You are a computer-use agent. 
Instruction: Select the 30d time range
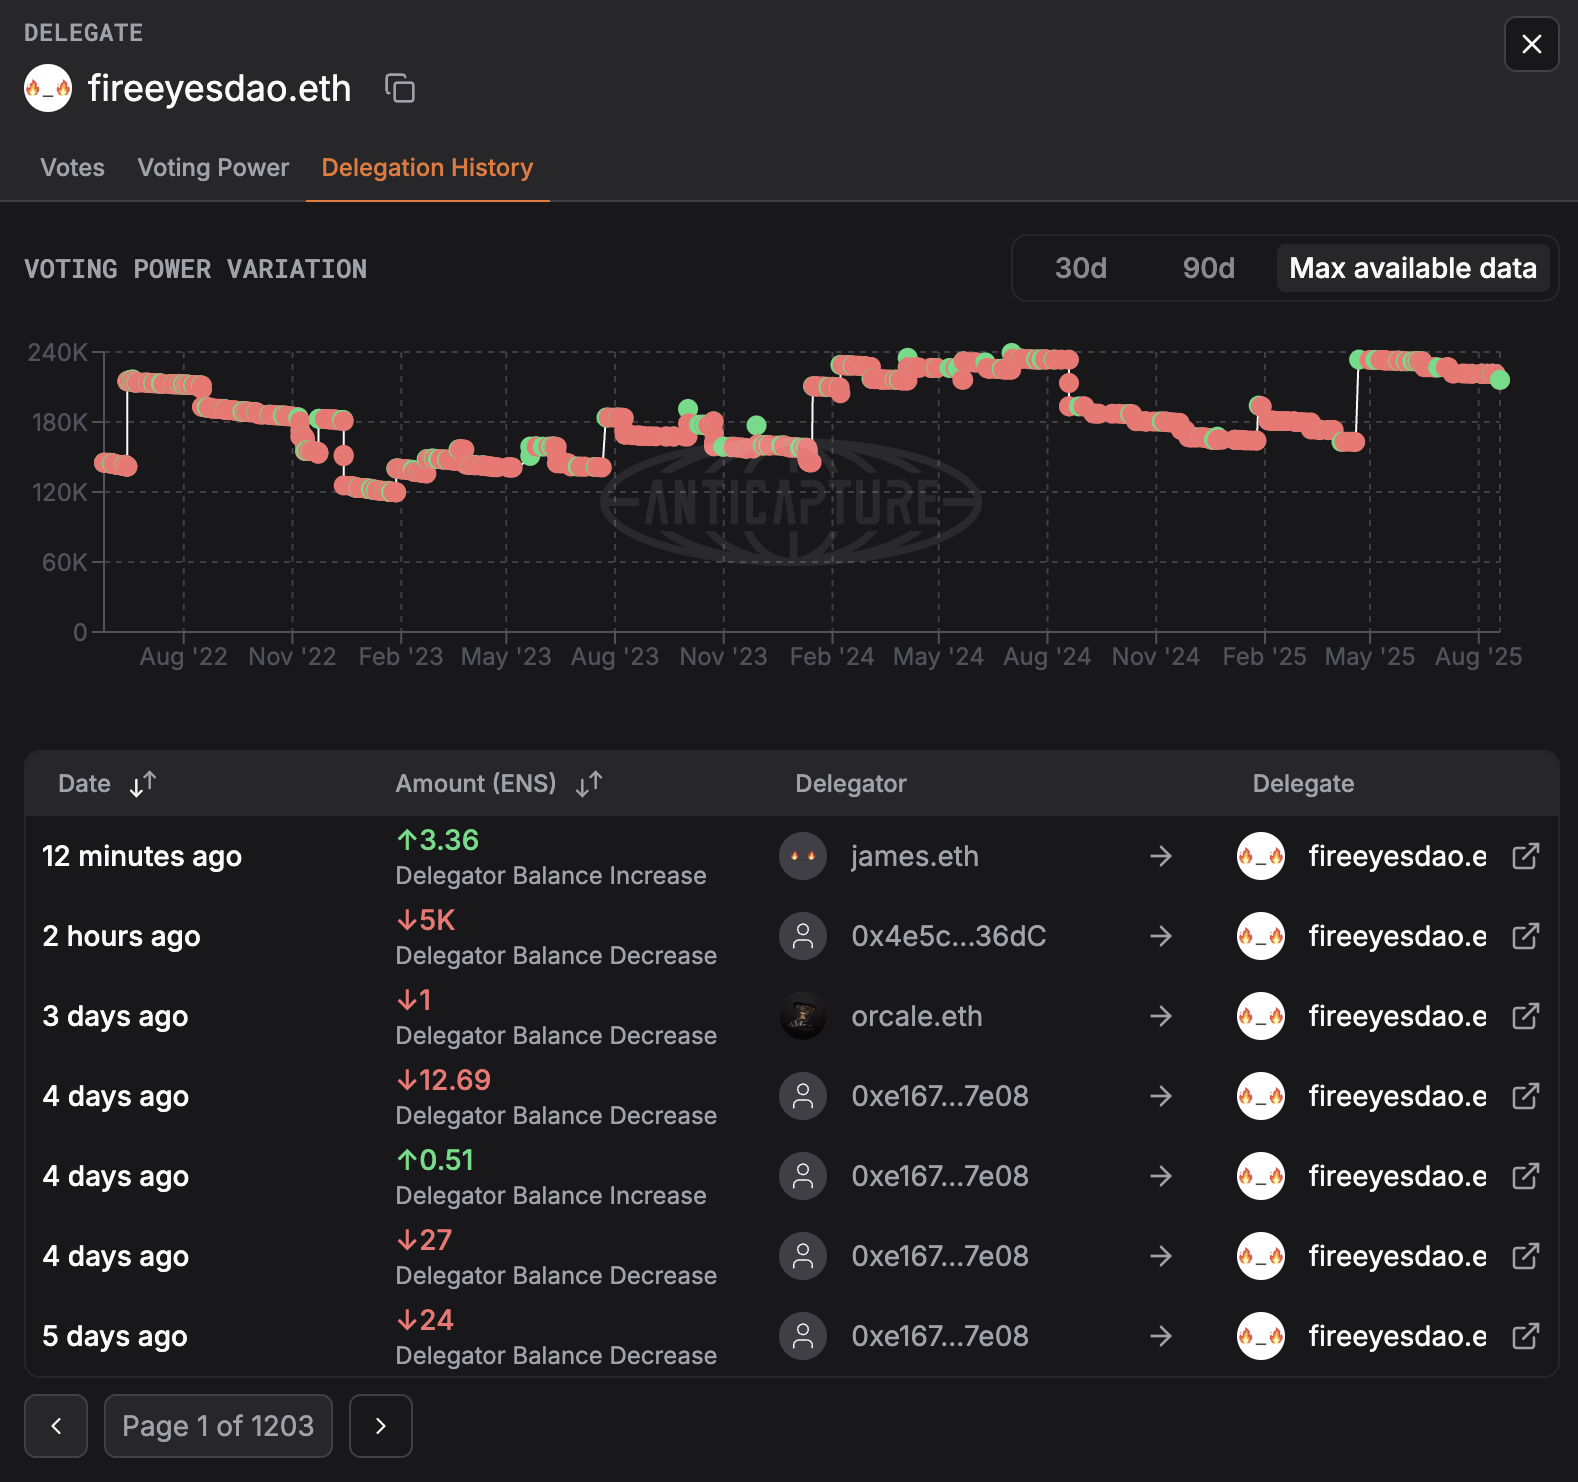1080,268
